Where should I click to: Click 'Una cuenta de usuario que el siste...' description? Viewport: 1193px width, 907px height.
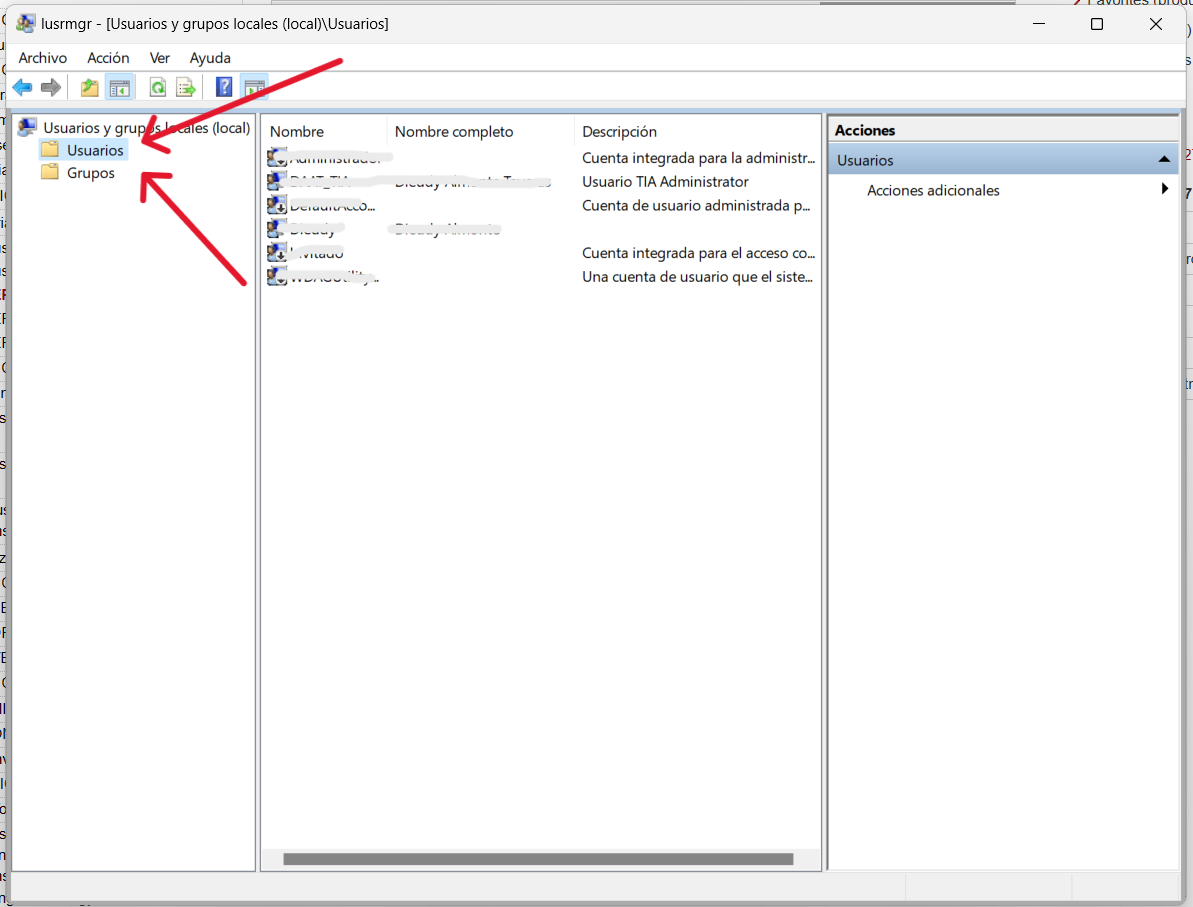pyautogui.click(x=698, y=277)
